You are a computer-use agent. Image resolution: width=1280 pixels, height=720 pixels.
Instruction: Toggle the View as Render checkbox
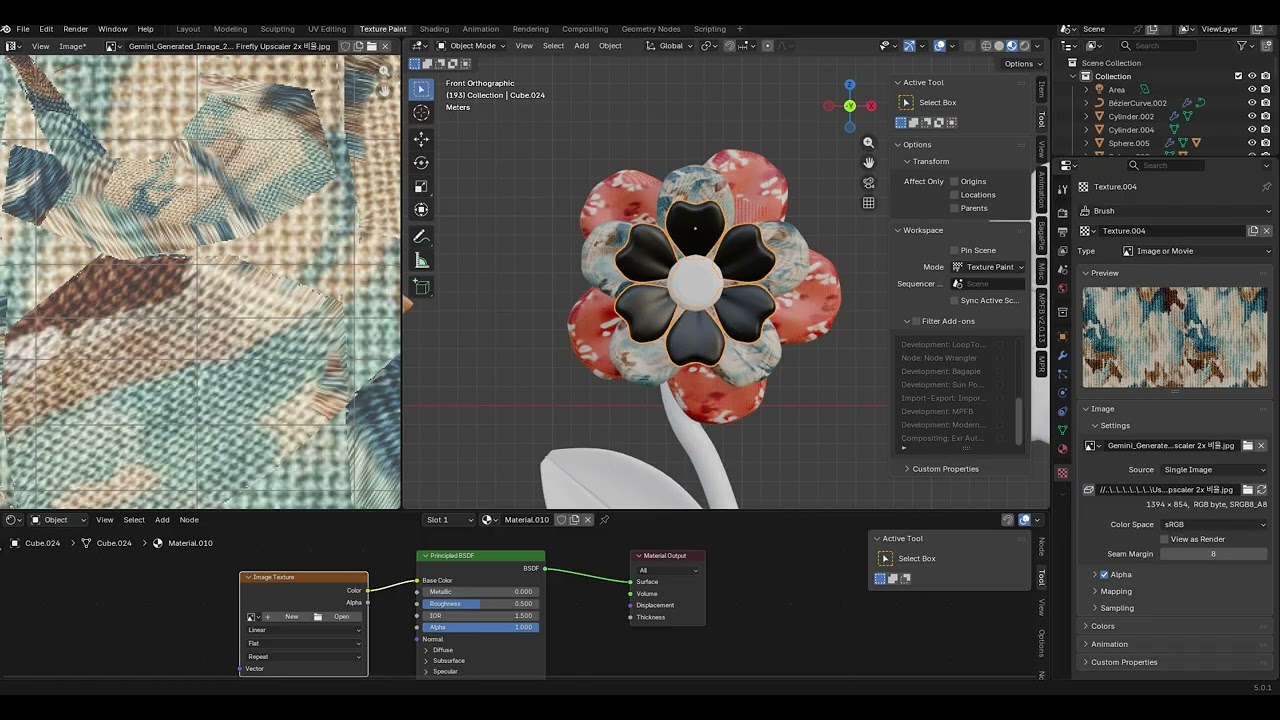[x=1164, y=539]
